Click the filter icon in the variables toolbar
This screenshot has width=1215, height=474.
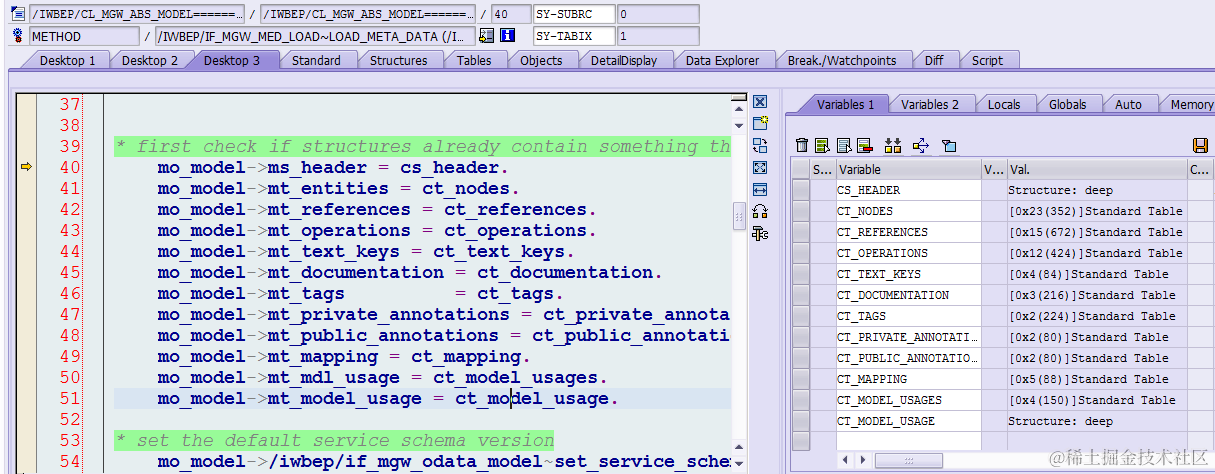tap(949, 146)
